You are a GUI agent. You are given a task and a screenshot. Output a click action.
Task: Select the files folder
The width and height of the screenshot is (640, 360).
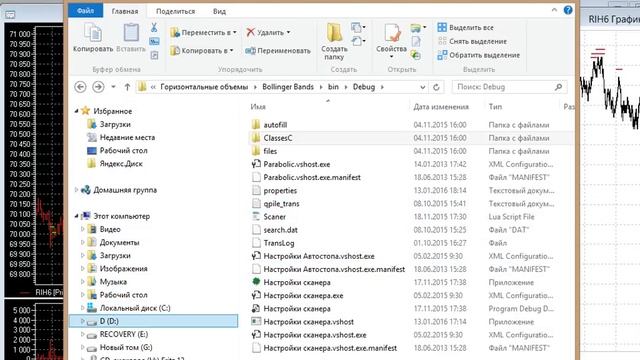(x=270, y=151)
